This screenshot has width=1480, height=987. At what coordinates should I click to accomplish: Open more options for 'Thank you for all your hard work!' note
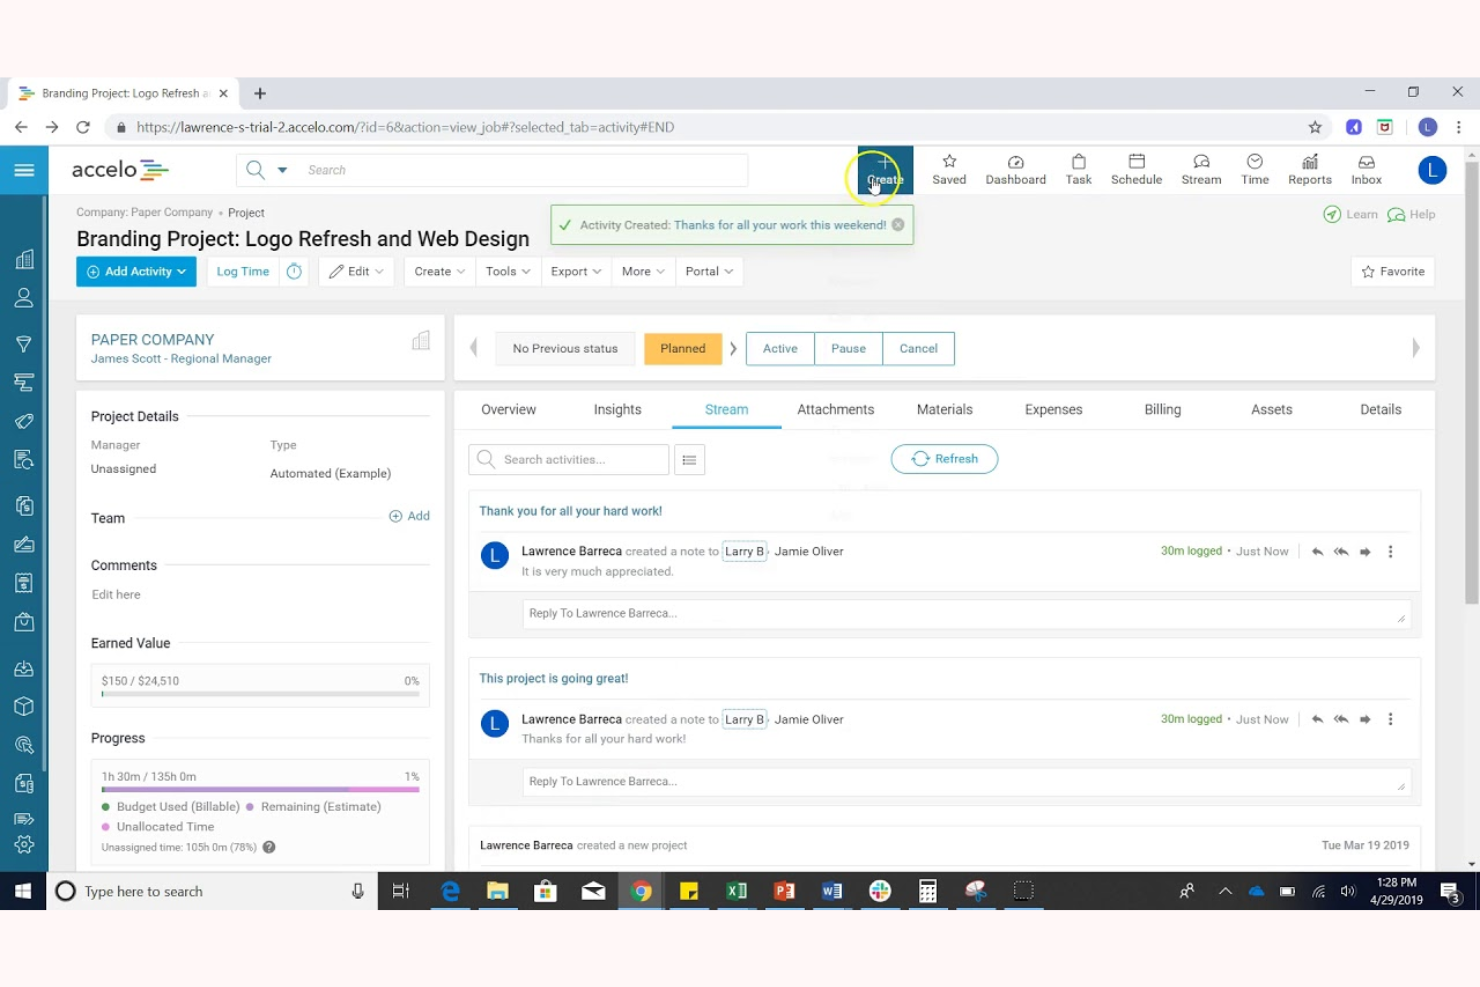(1390, 552)
